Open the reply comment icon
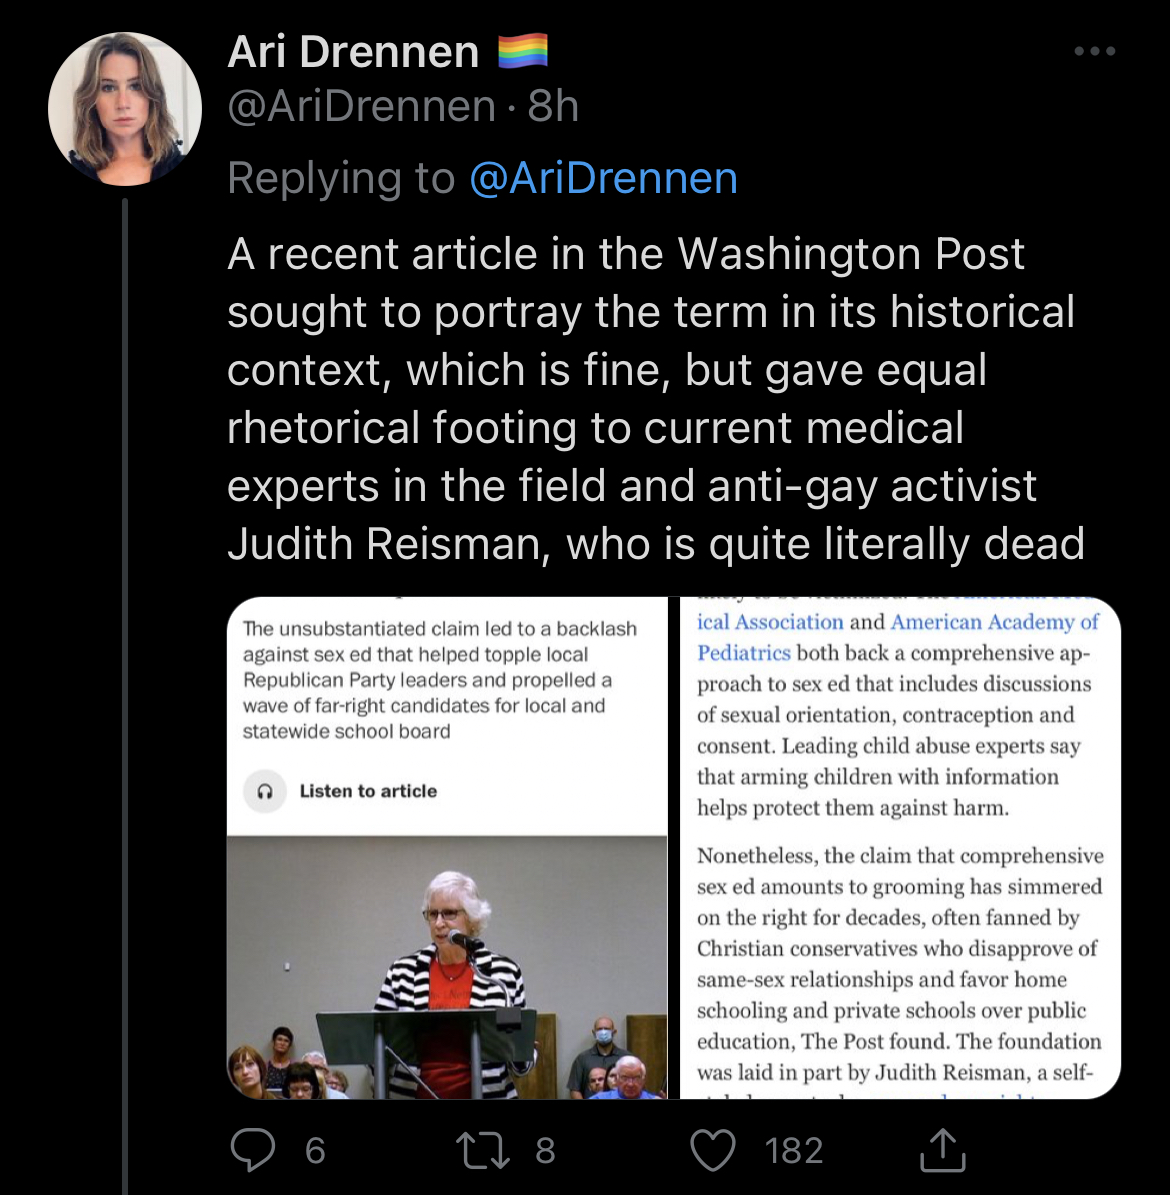 [x=253, y=1149]
